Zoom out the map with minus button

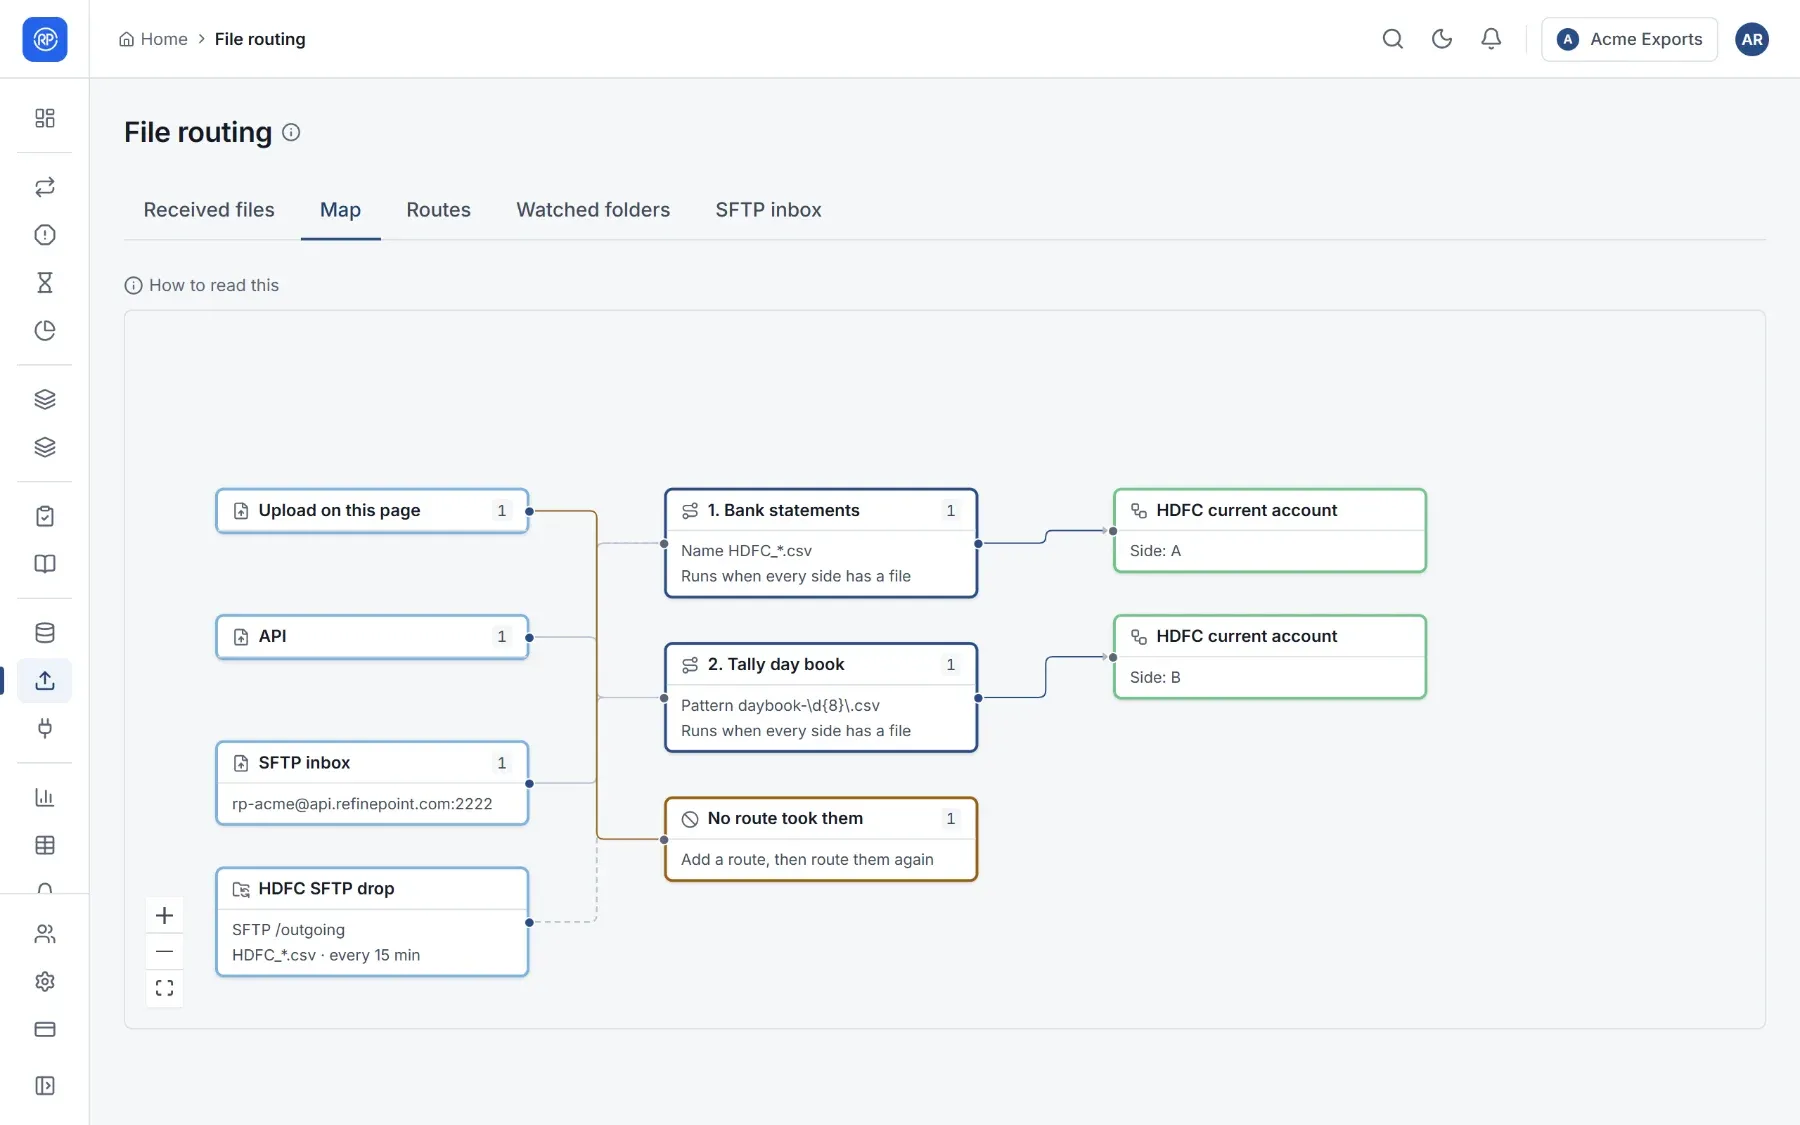(x=165, y=952)
